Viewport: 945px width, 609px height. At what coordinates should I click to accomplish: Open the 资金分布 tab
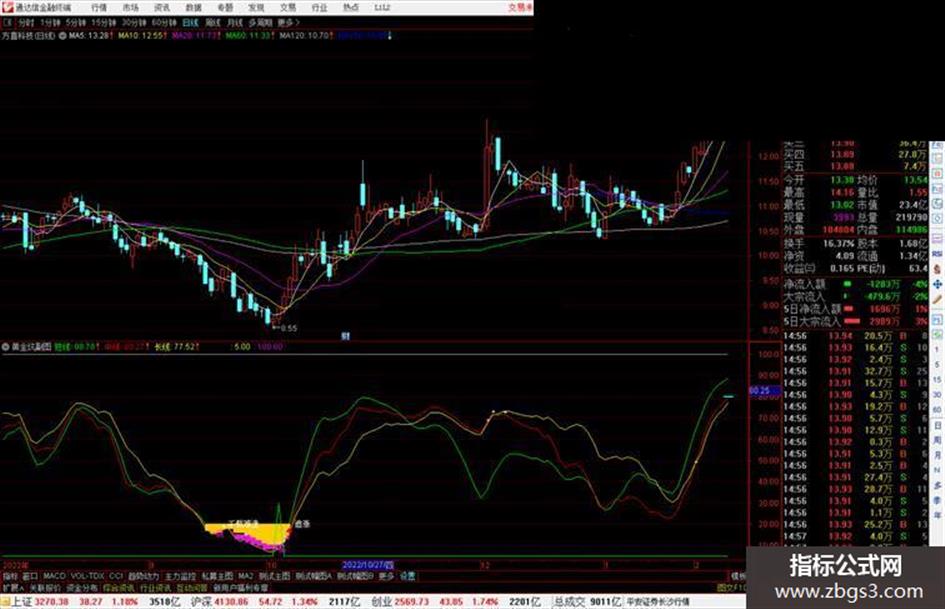point(82,587)
